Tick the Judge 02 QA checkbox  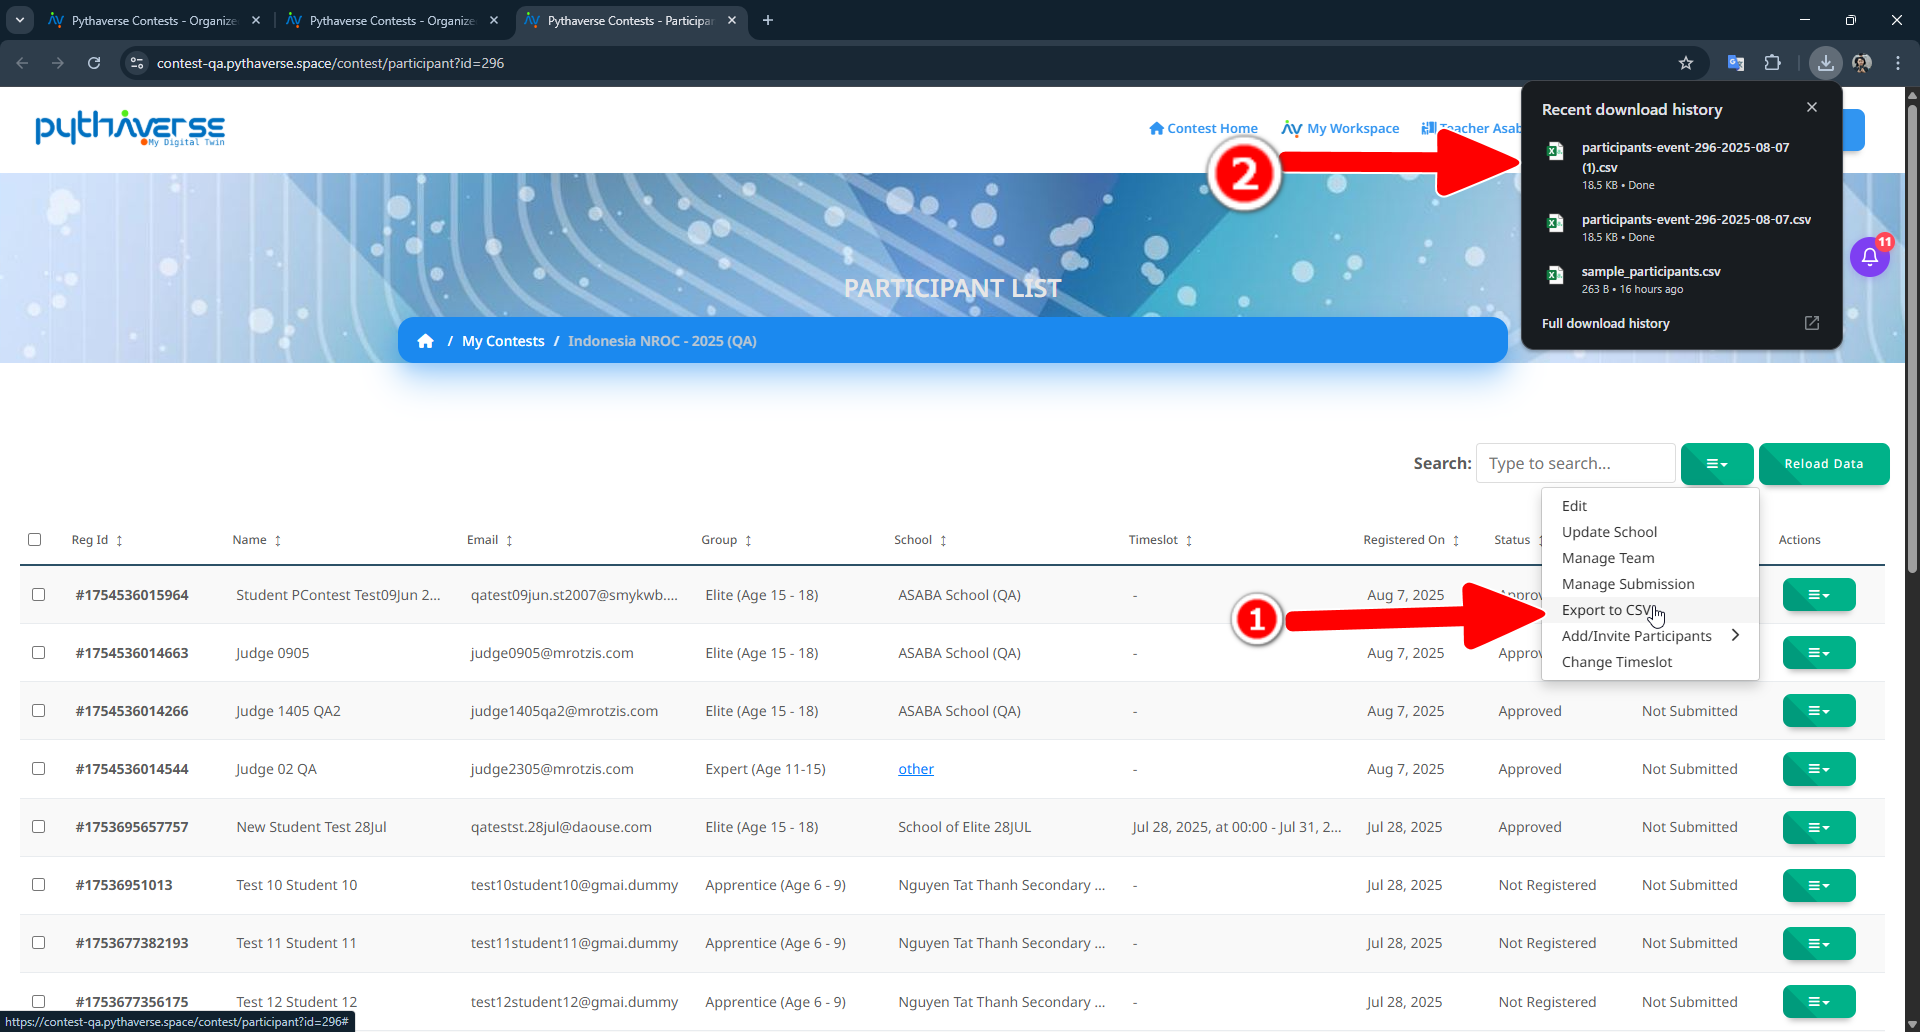[39, 768]
